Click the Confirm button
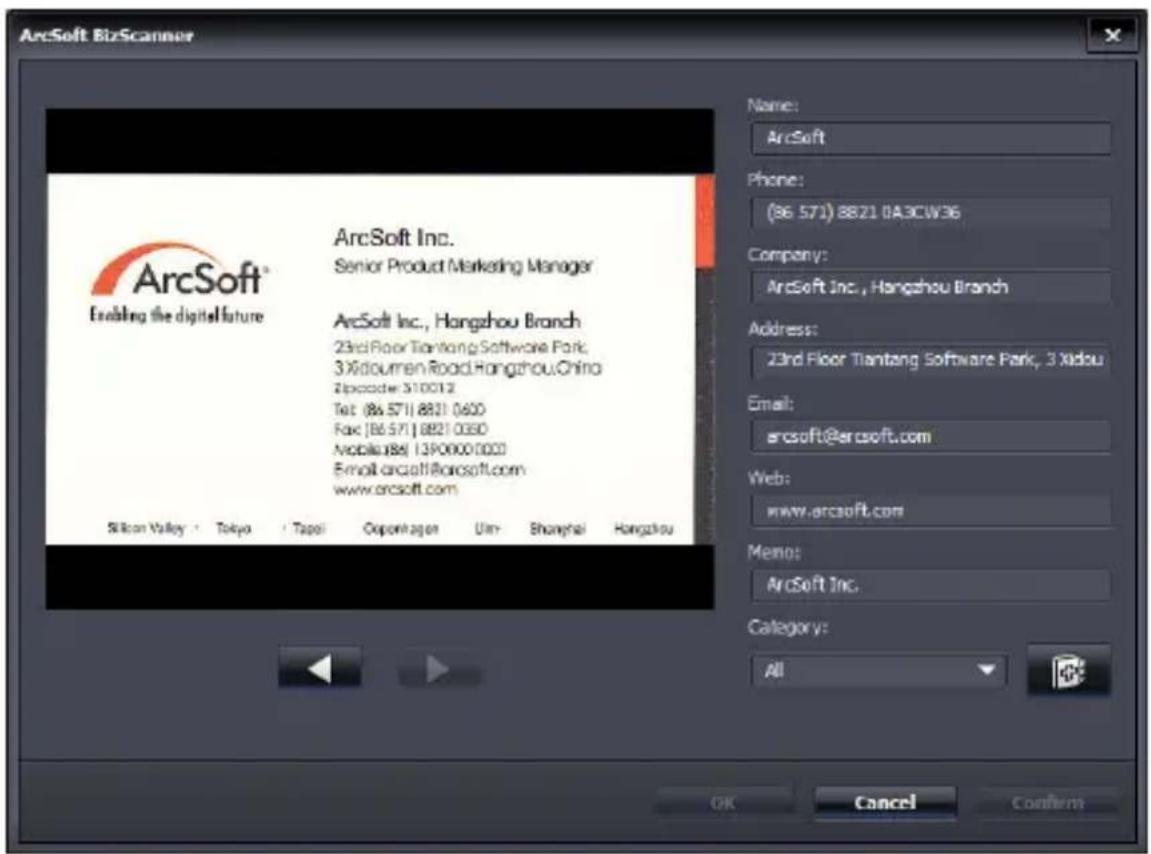The width and height of the screenshot is (1151, 854). 1047,803
